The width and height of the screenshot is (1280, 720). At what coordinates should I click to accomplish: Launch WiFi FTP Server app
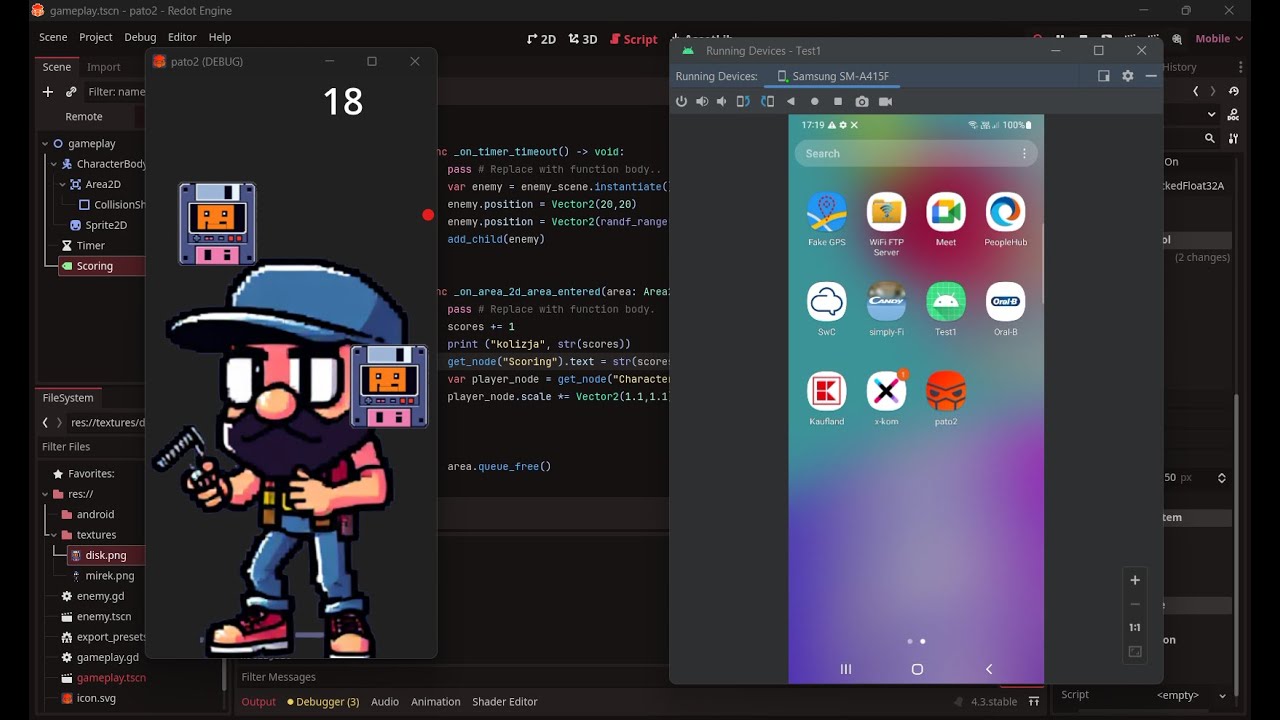coord(886,225)
